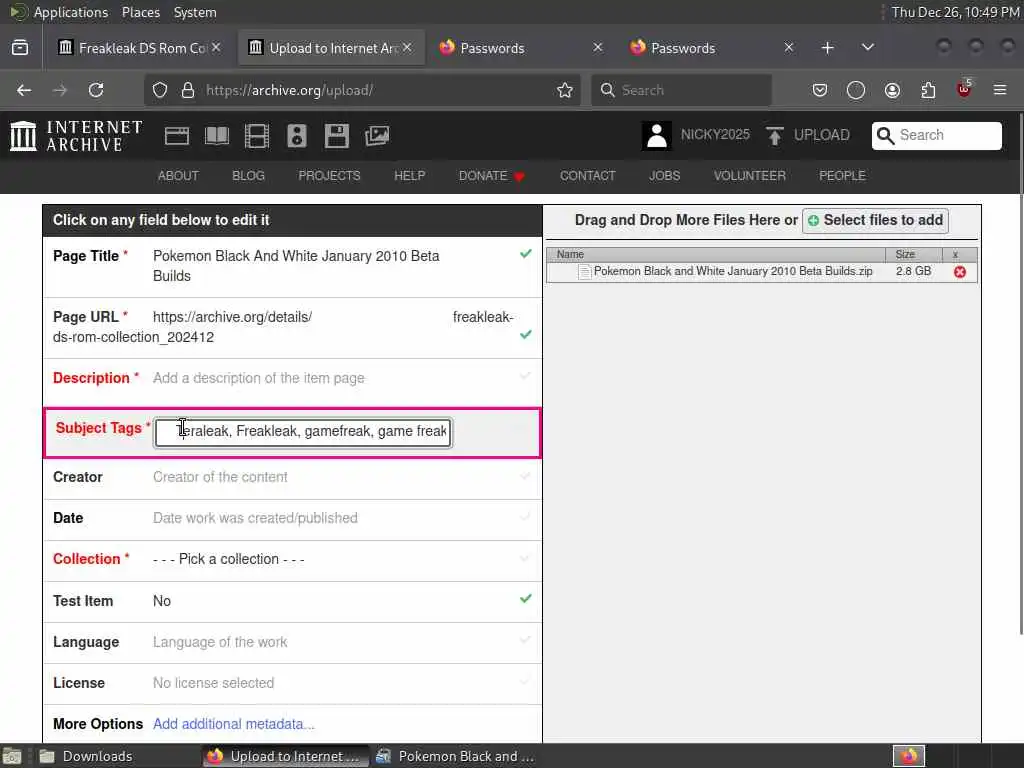Click the Internet Archive search box
1024x768 pixels.
click(x=936, y=135)
